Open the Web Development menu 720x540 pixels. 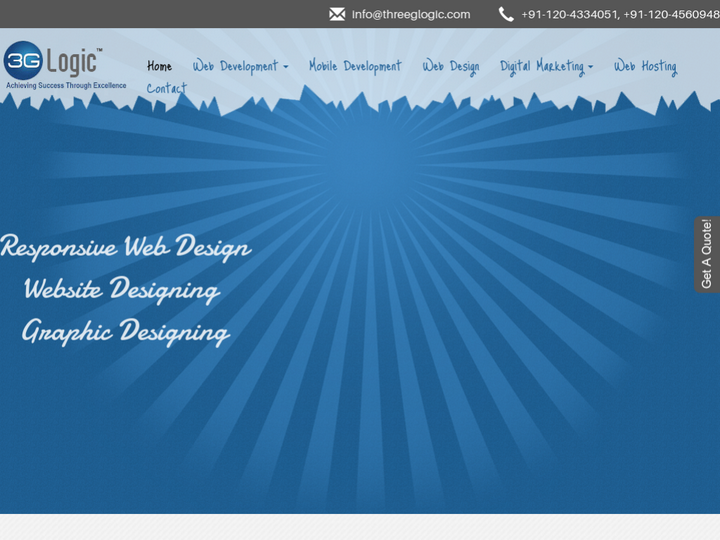pos(235,67)
